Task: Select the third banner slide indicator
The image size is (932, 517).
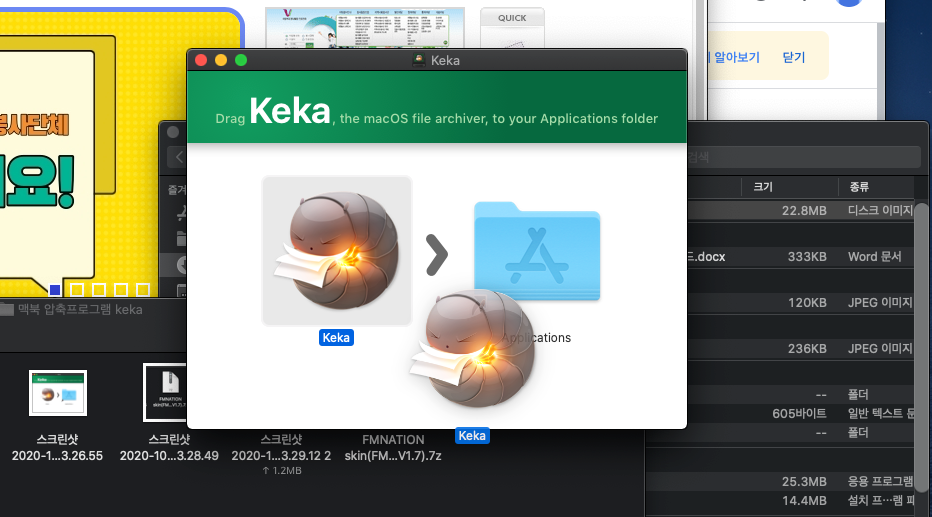Action: click(x=99, y=289)
